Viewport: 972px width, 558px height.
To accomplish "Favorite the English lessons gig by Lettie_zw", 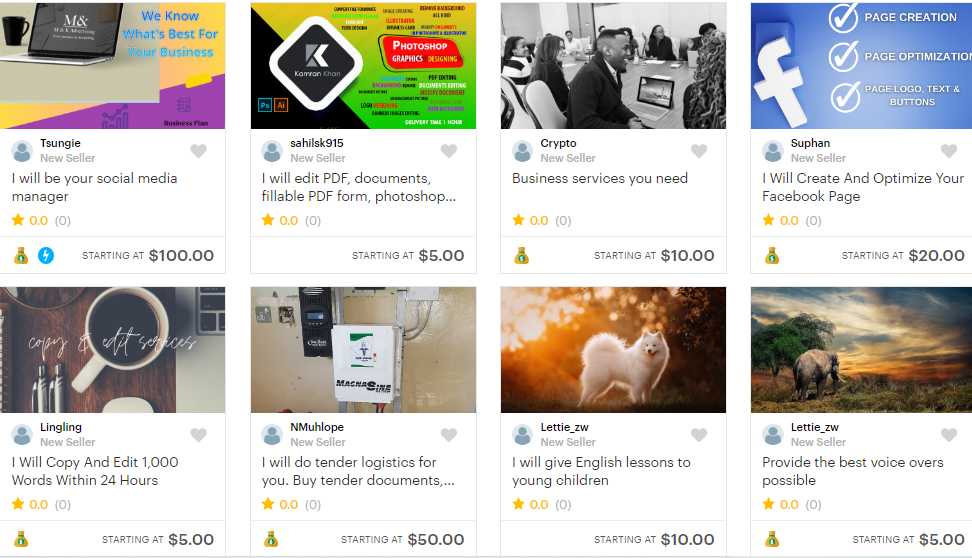I will tap(699, 435).
